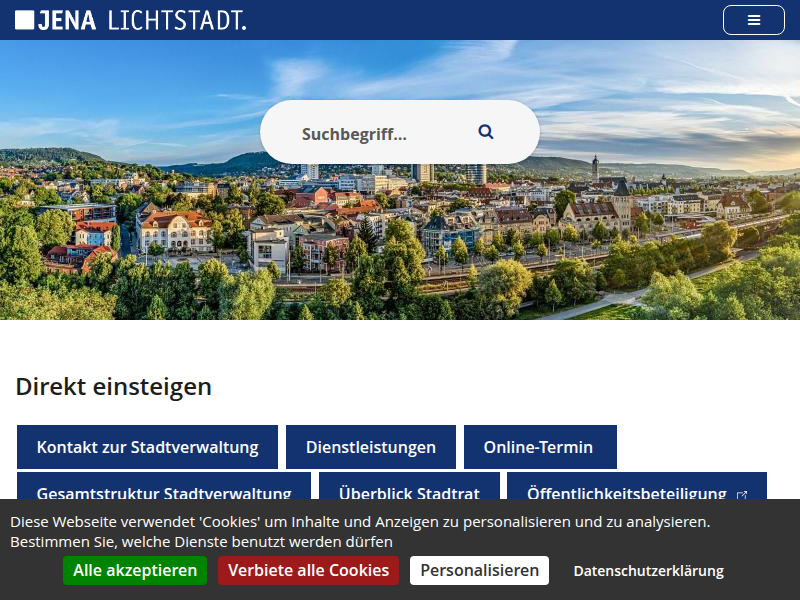Open the Personalisieren cookie settings
Screen dimensions: 800x600
point(479,570)
